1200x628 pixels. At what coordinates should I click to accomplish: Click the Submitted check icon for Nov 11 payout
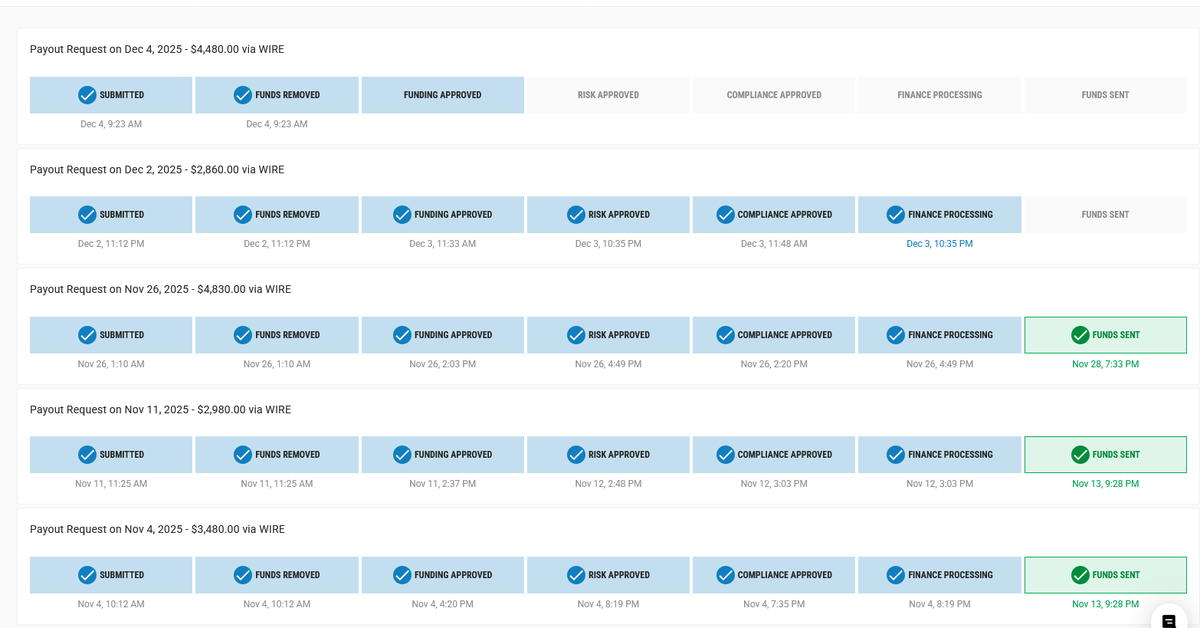click(87, 455)
